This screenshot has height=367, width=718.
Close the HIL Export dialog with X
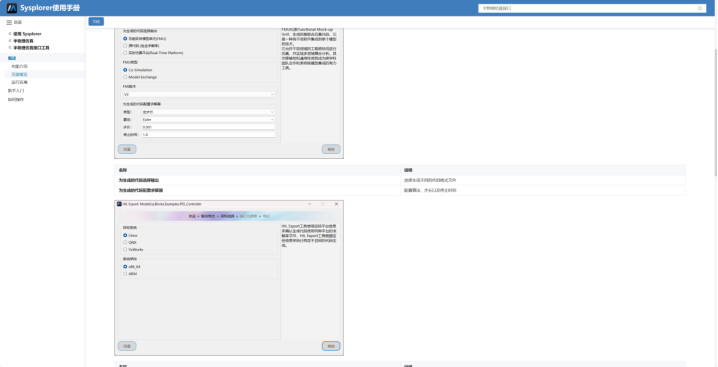point(337,204)
